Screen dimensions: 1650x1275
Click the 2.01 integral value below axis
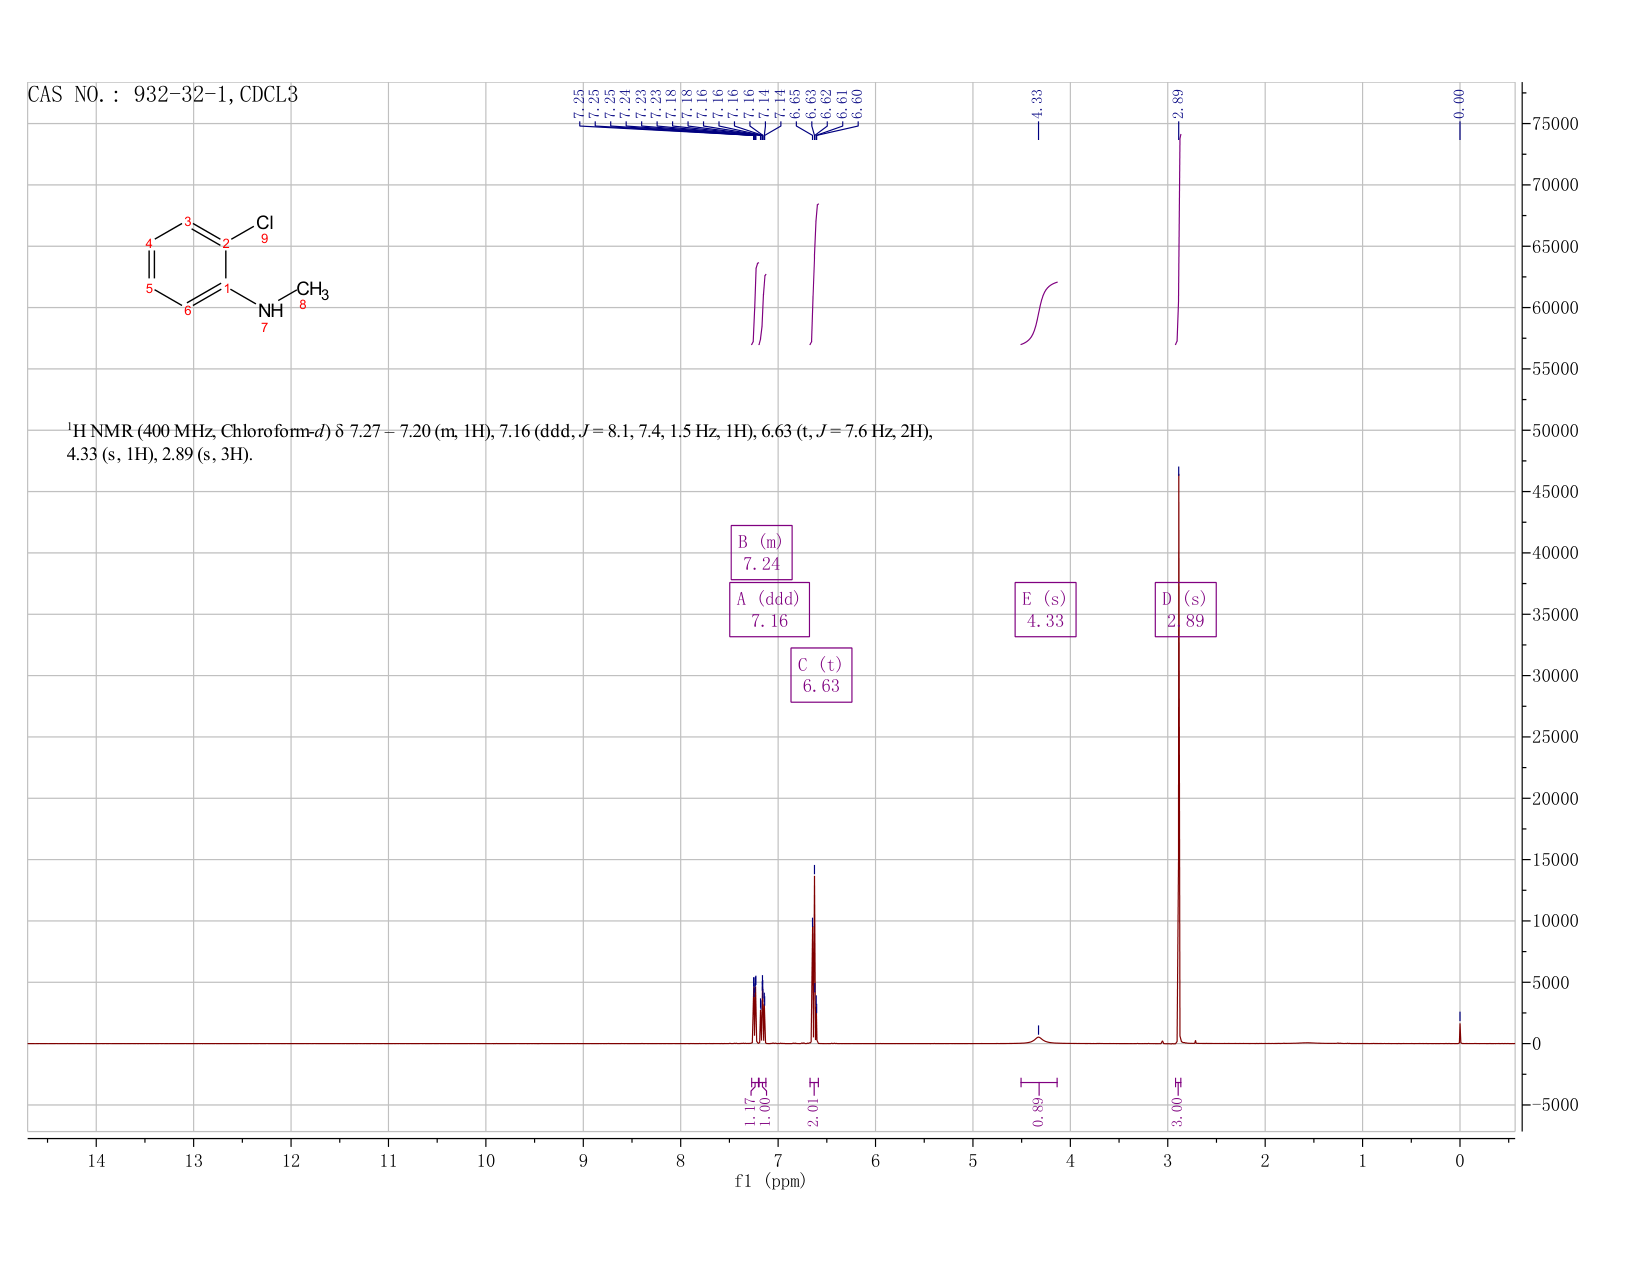[813, 1111]
